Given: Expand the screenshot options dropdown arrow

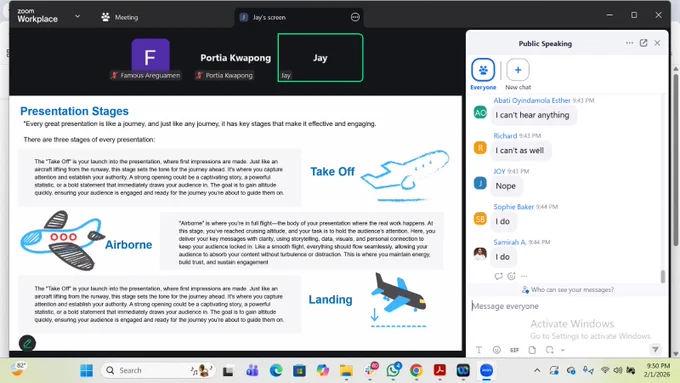Looking at the screenshot, I should pyautogui.click(x=562, y=350).
